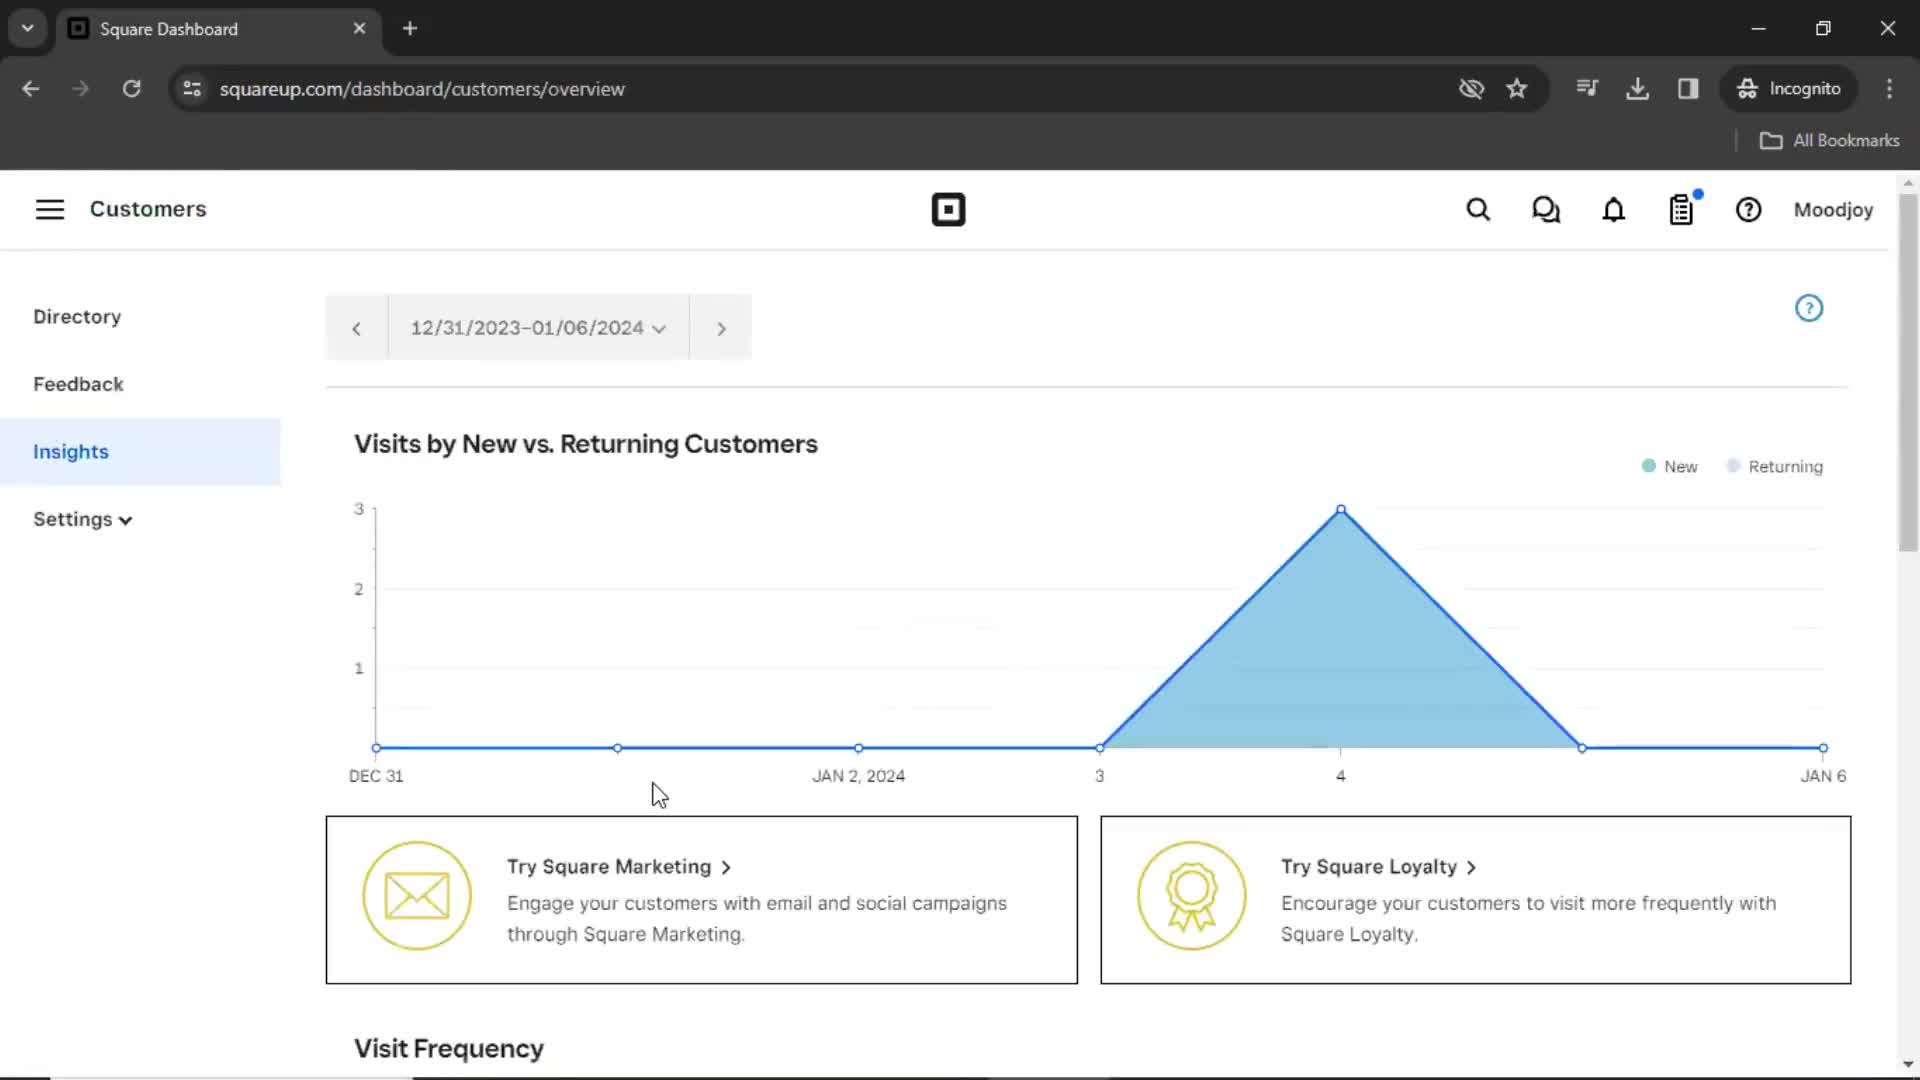The height and width of the screenshot is (1080, 1920).
Task: Open the media control icon in the toolbar
Action: point(1587,89)
